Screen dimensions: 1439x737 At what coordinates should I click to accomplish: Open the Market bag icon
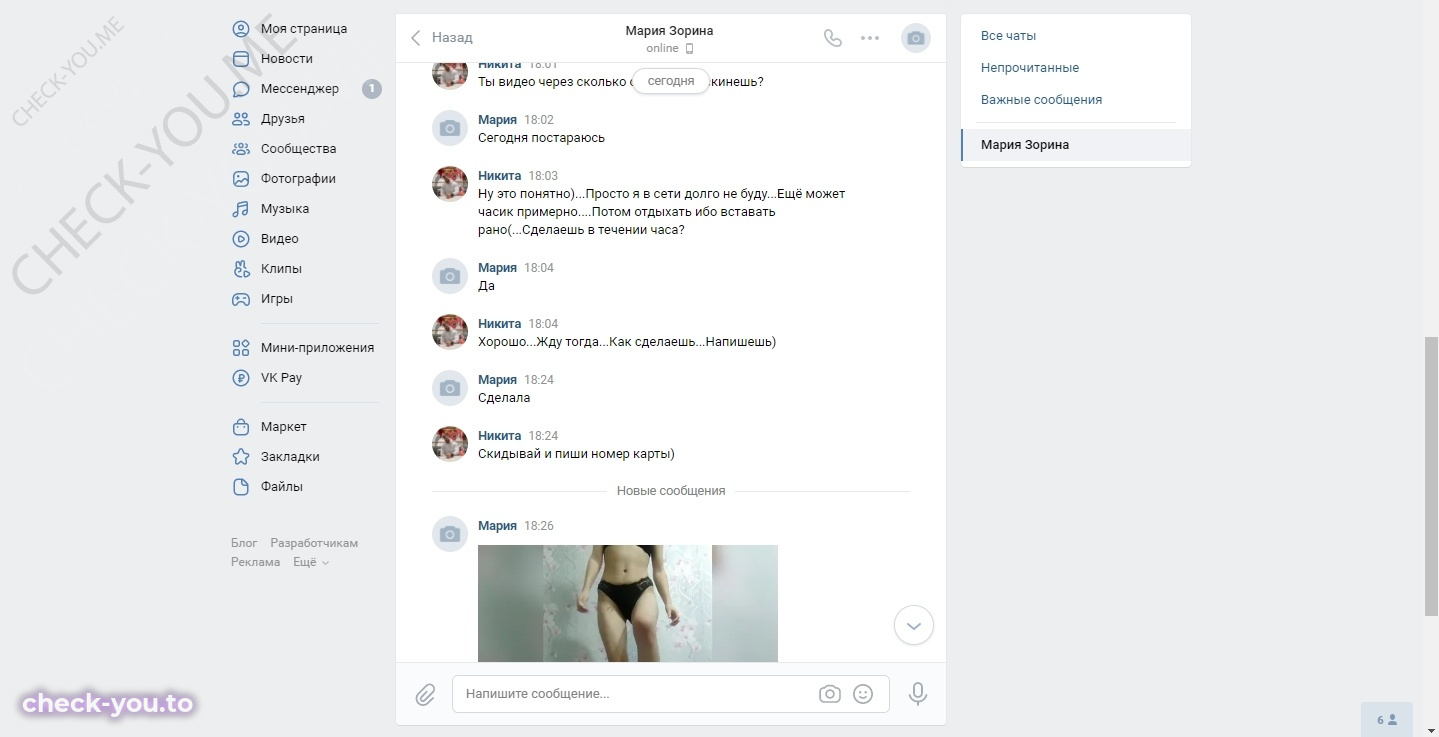coord(241,427)
